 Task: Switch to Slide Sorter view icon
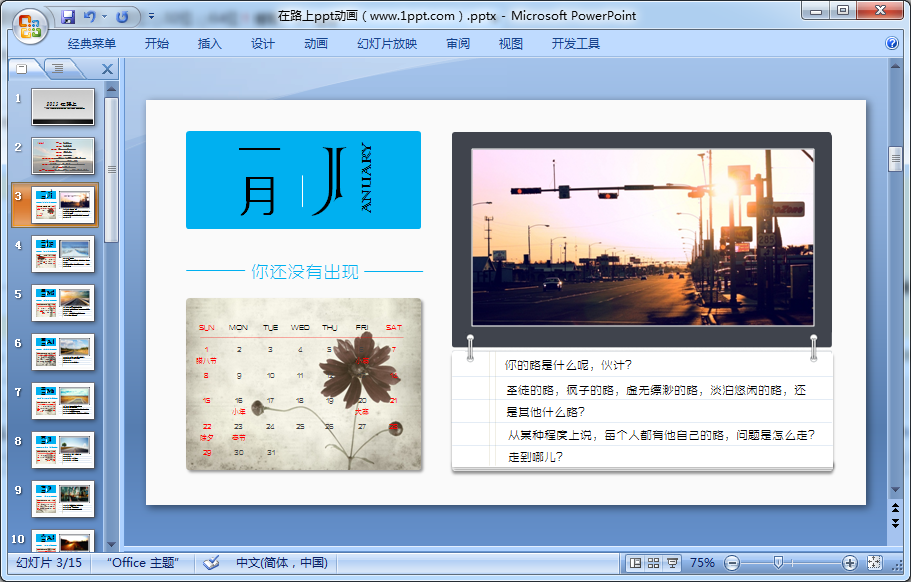pyautogui.click(x=654, y=563)
